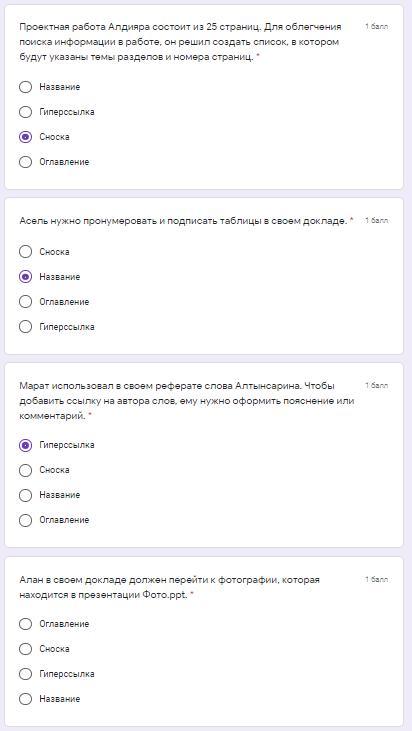This screenshot has height=731, width=412.
Task: Click the Асель tables question text
Action: 184,221
